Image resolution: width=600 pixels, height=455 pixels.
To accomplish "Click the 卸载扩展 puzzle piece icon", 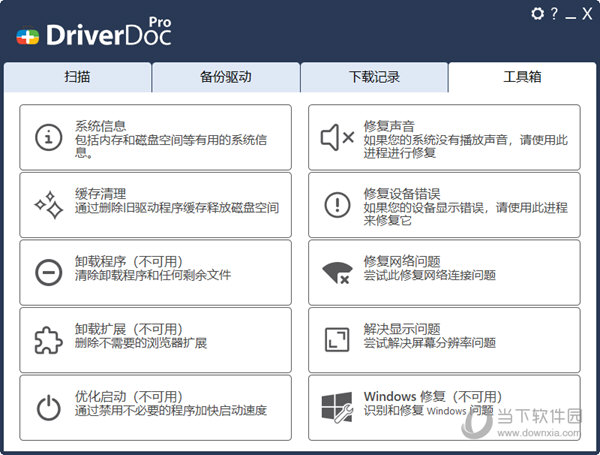I will click(49, 340).
